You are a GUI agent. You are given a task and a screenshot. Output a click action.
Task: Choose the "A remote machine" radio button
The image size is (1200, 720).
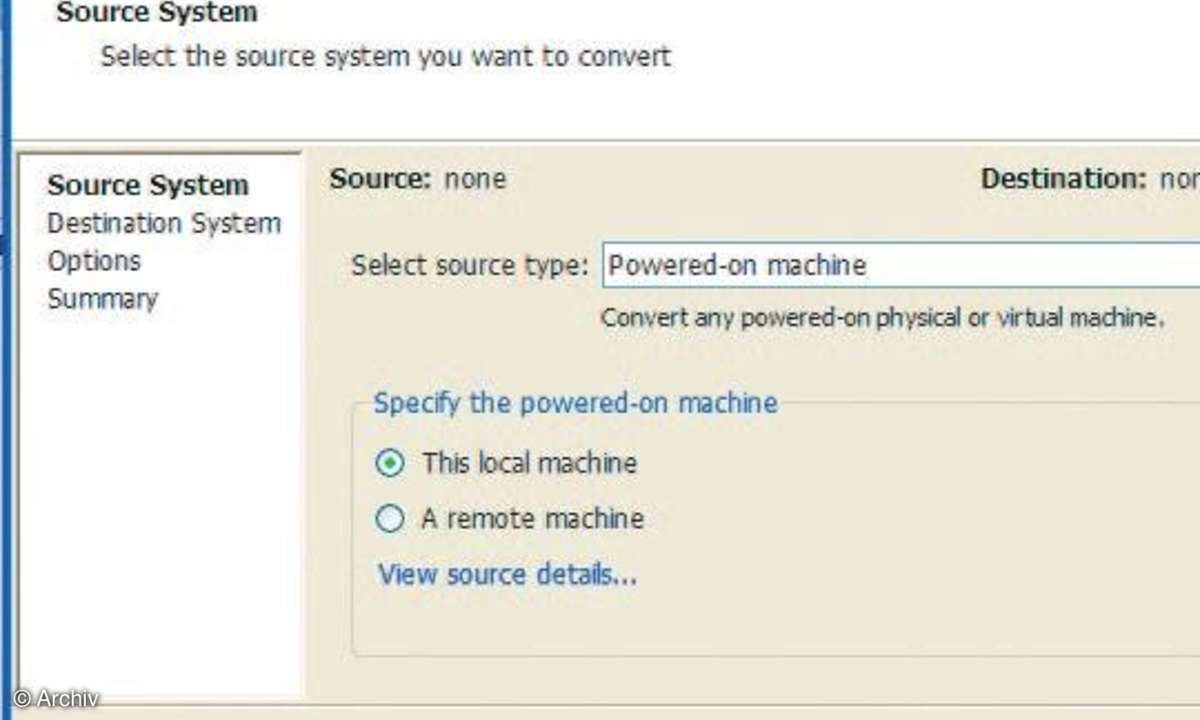pyautogui.click(x=390, y=519)
